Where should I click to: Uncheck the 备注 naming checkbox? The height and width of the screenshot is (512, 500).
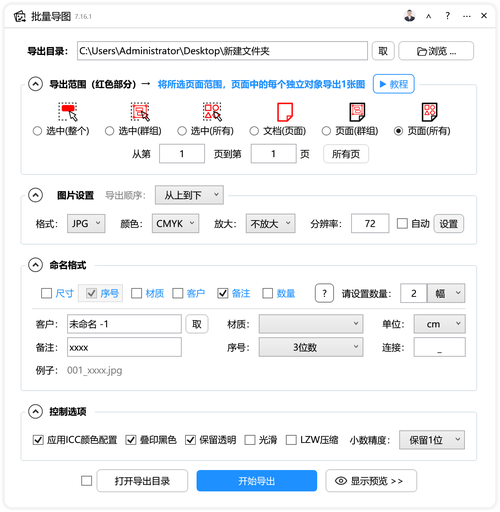coord(223,293)
